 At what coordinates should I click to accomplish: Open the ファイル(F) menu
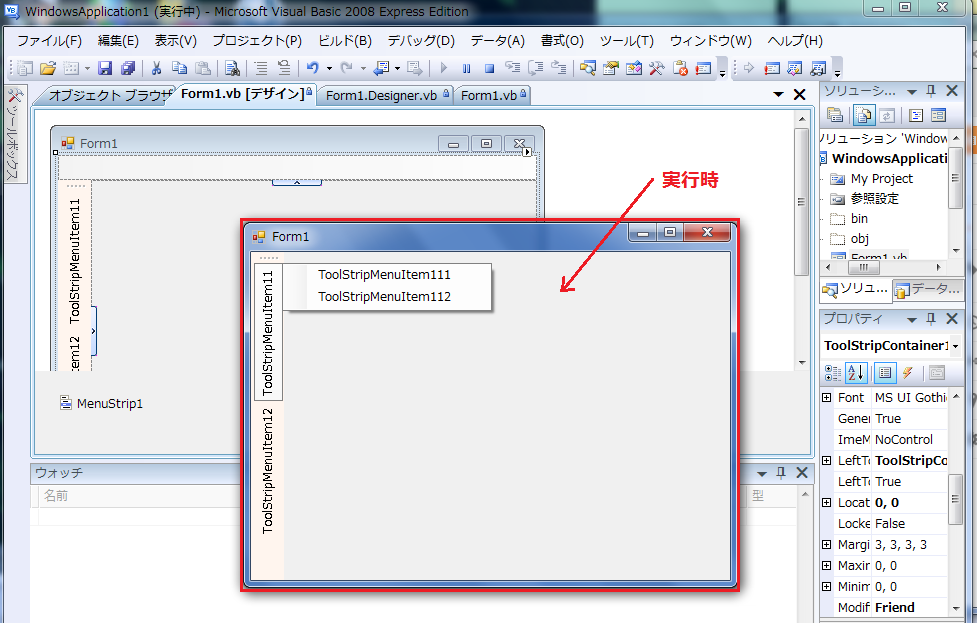[x=49, y=41]
